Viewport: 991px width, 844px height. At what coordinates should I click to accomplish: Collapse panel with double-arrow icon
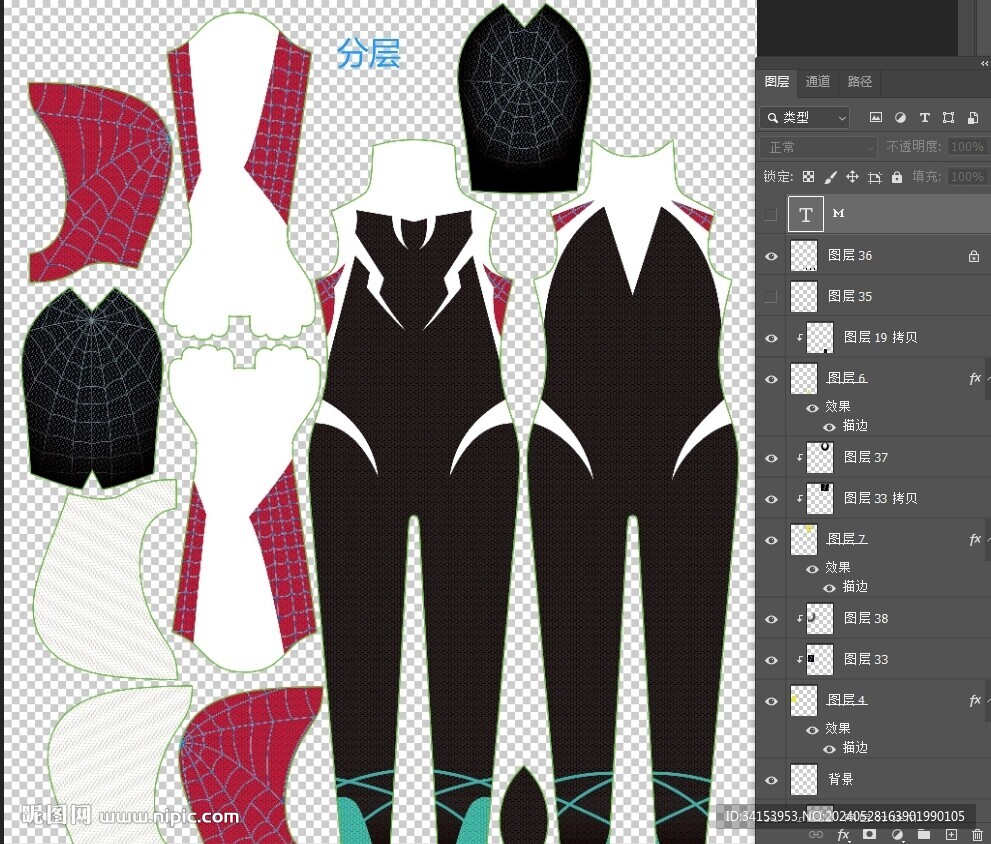click(984, 63)
